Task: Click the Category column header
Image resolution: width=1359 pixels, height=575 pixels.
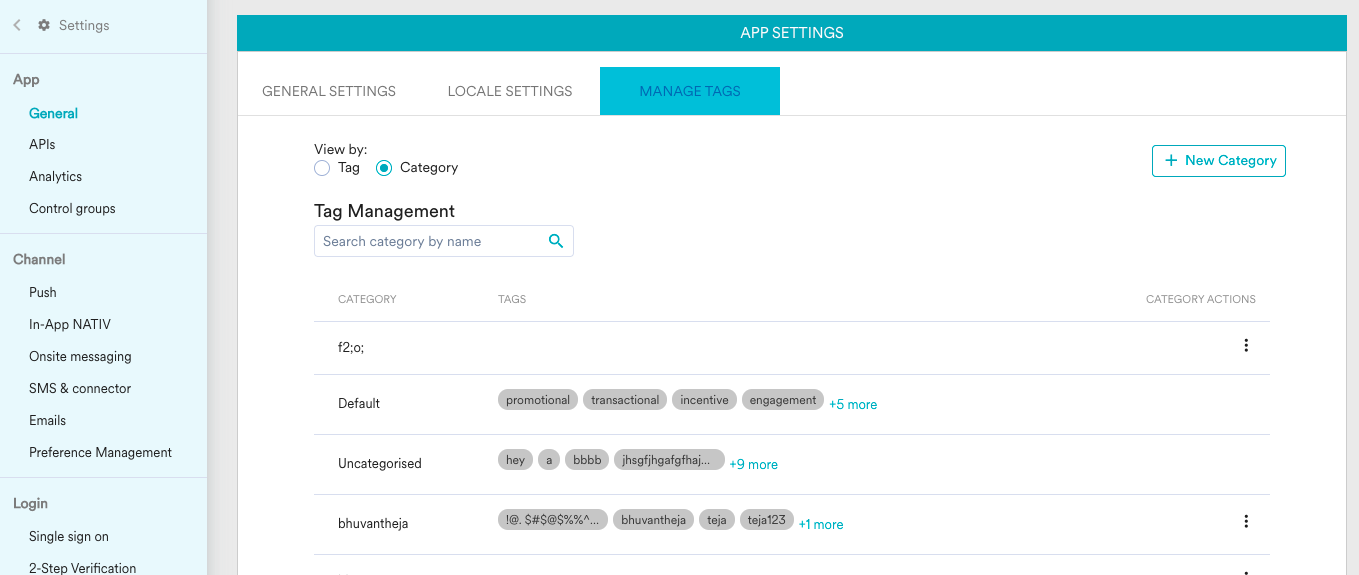Action: click(x=367, y=299)
